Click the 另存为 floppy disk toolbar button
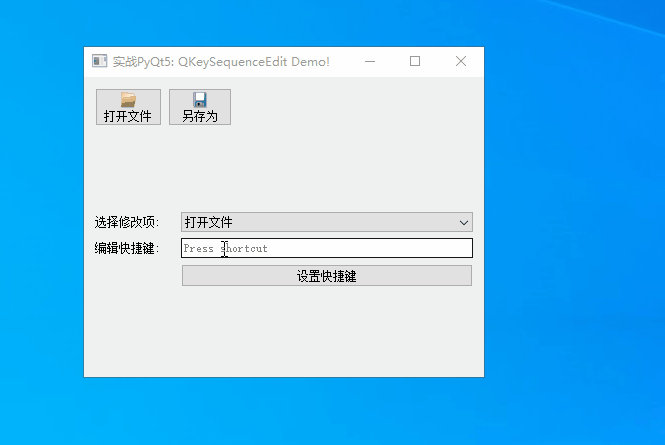The image size is (665, 445). click(x=200, y=107)
